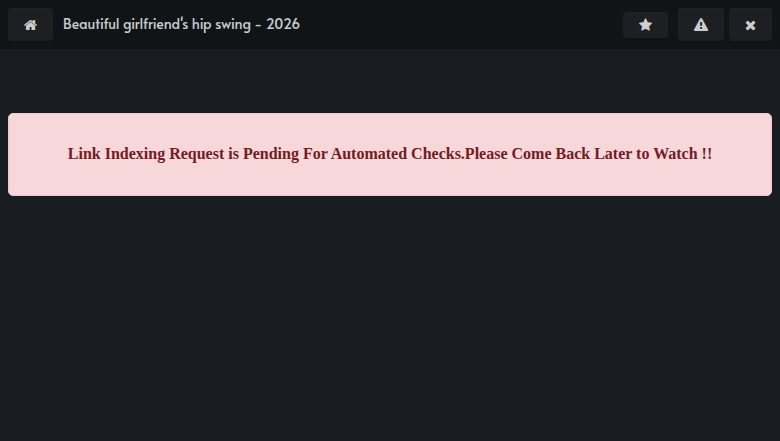The height and width of the screenshot is (441, 780).
Task: Click the video title text in header
Action: point(182,24)
